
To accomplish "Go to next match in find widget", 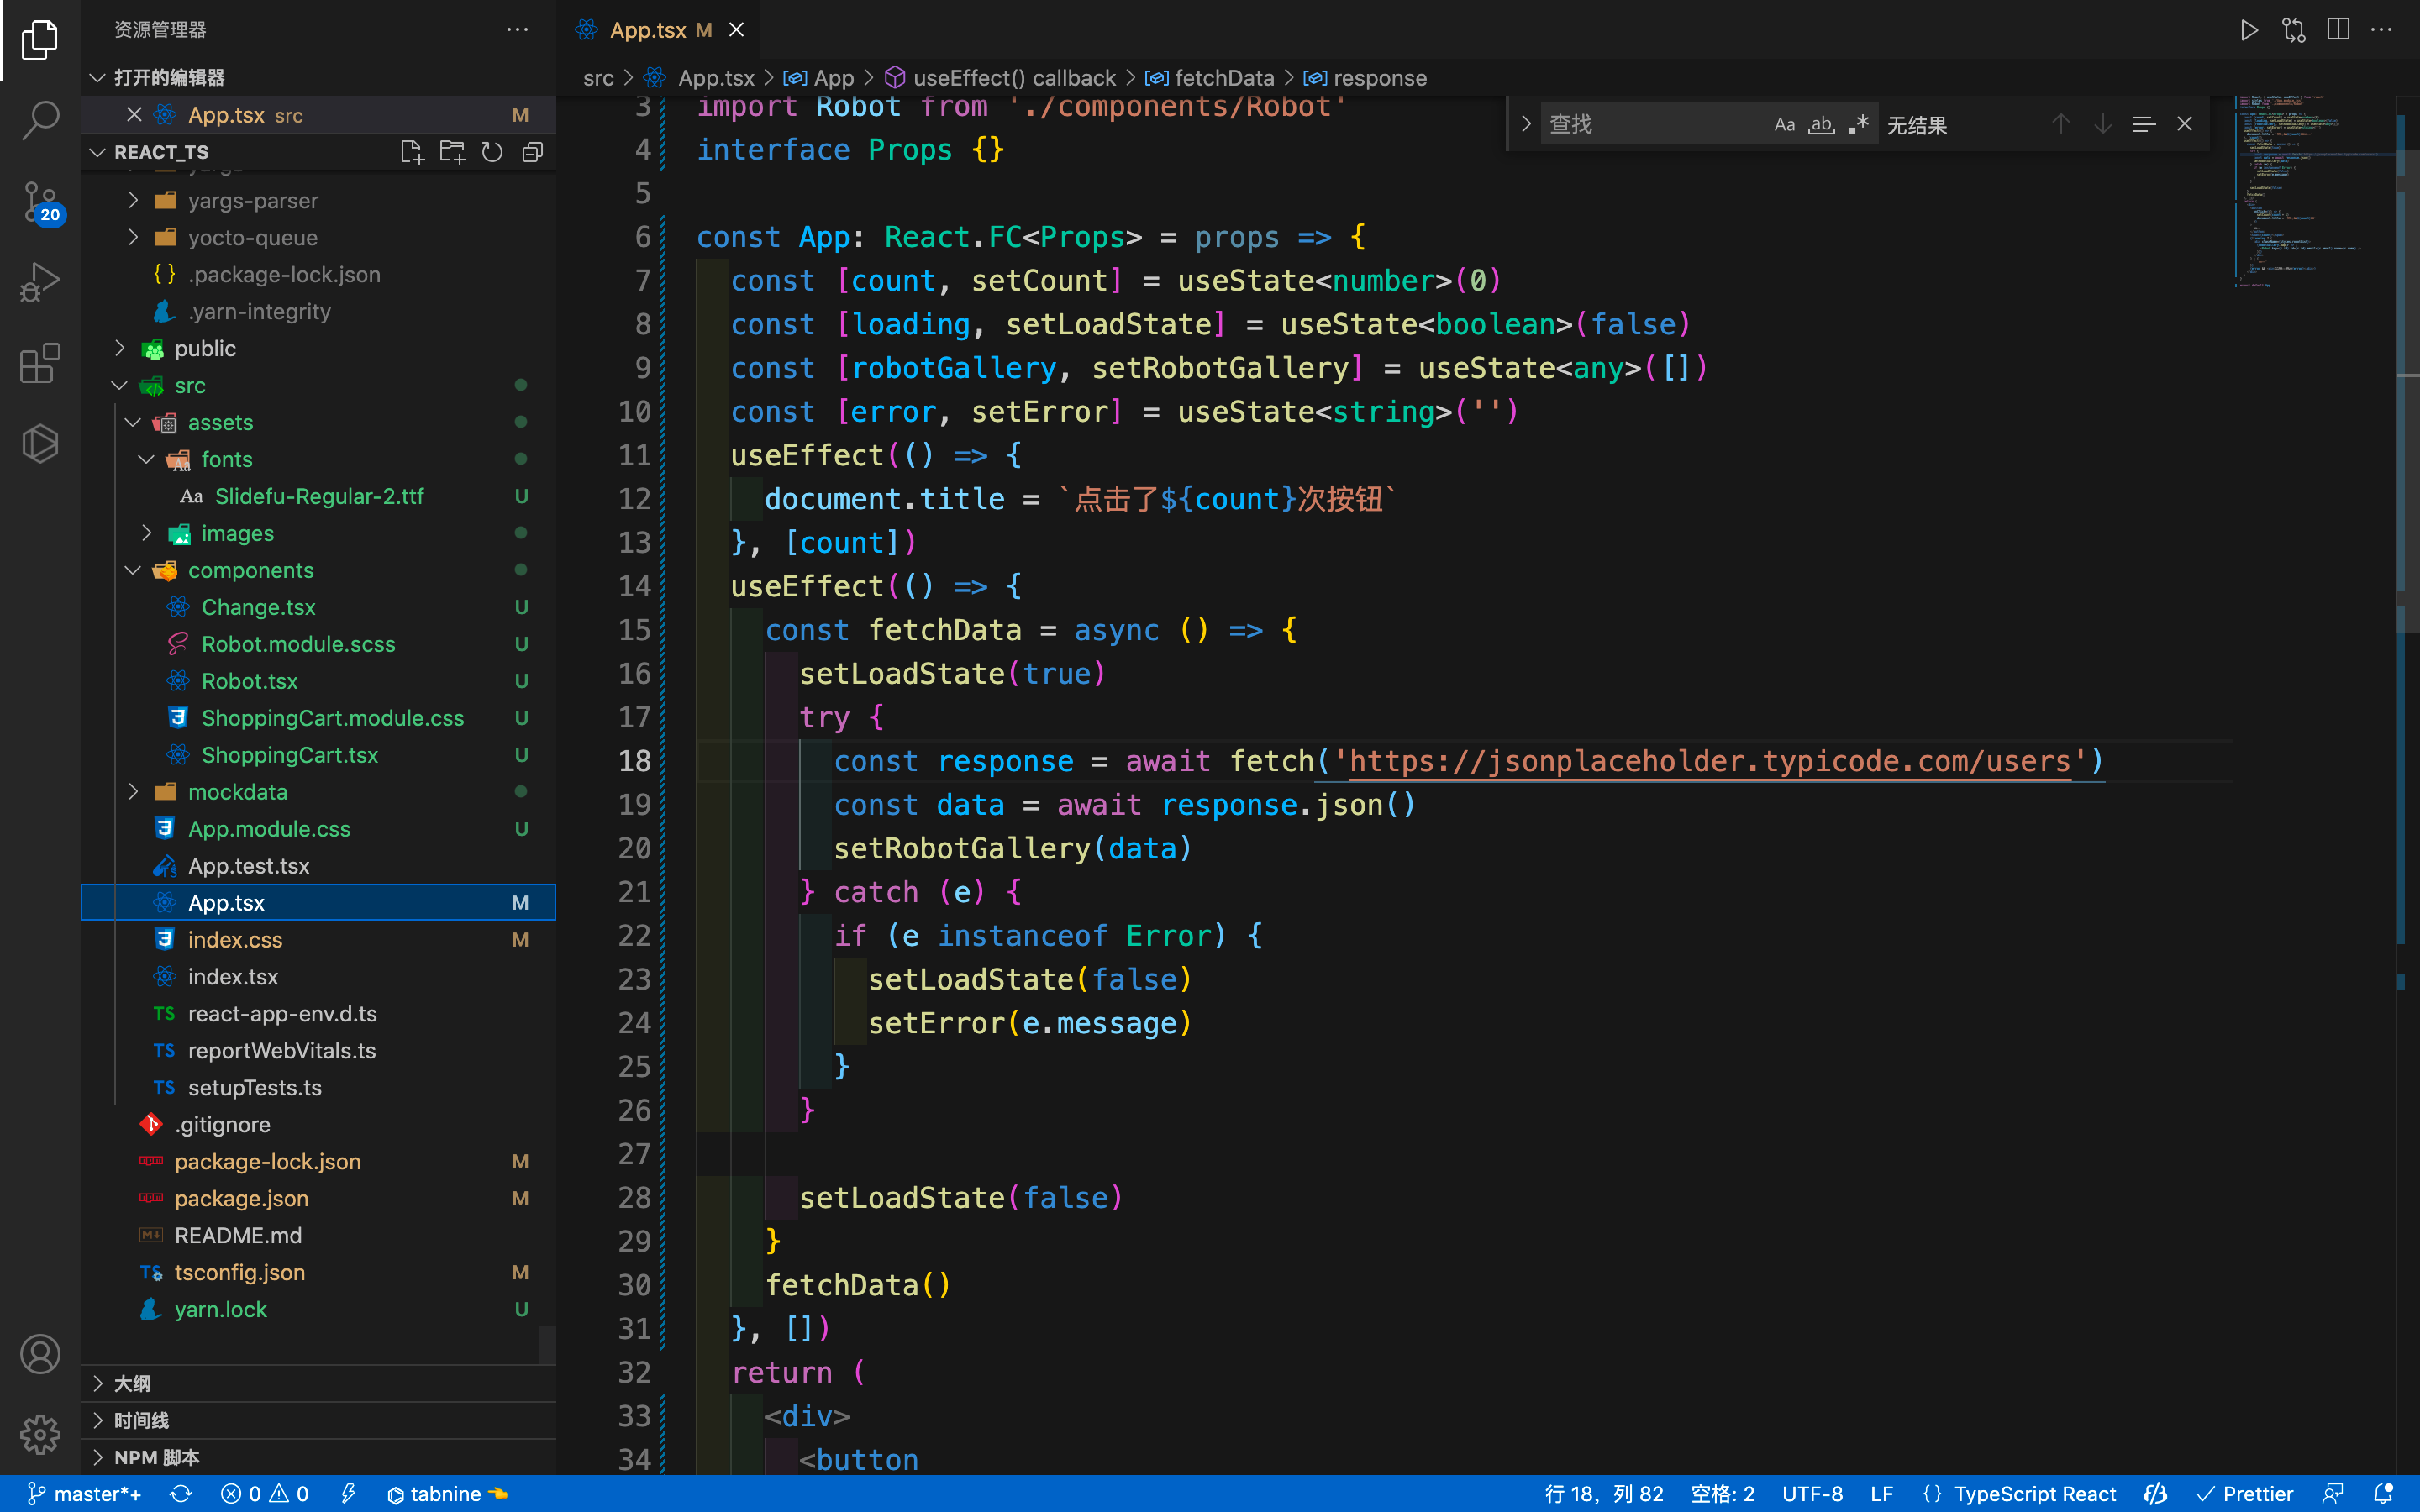I will point(2103,124).
